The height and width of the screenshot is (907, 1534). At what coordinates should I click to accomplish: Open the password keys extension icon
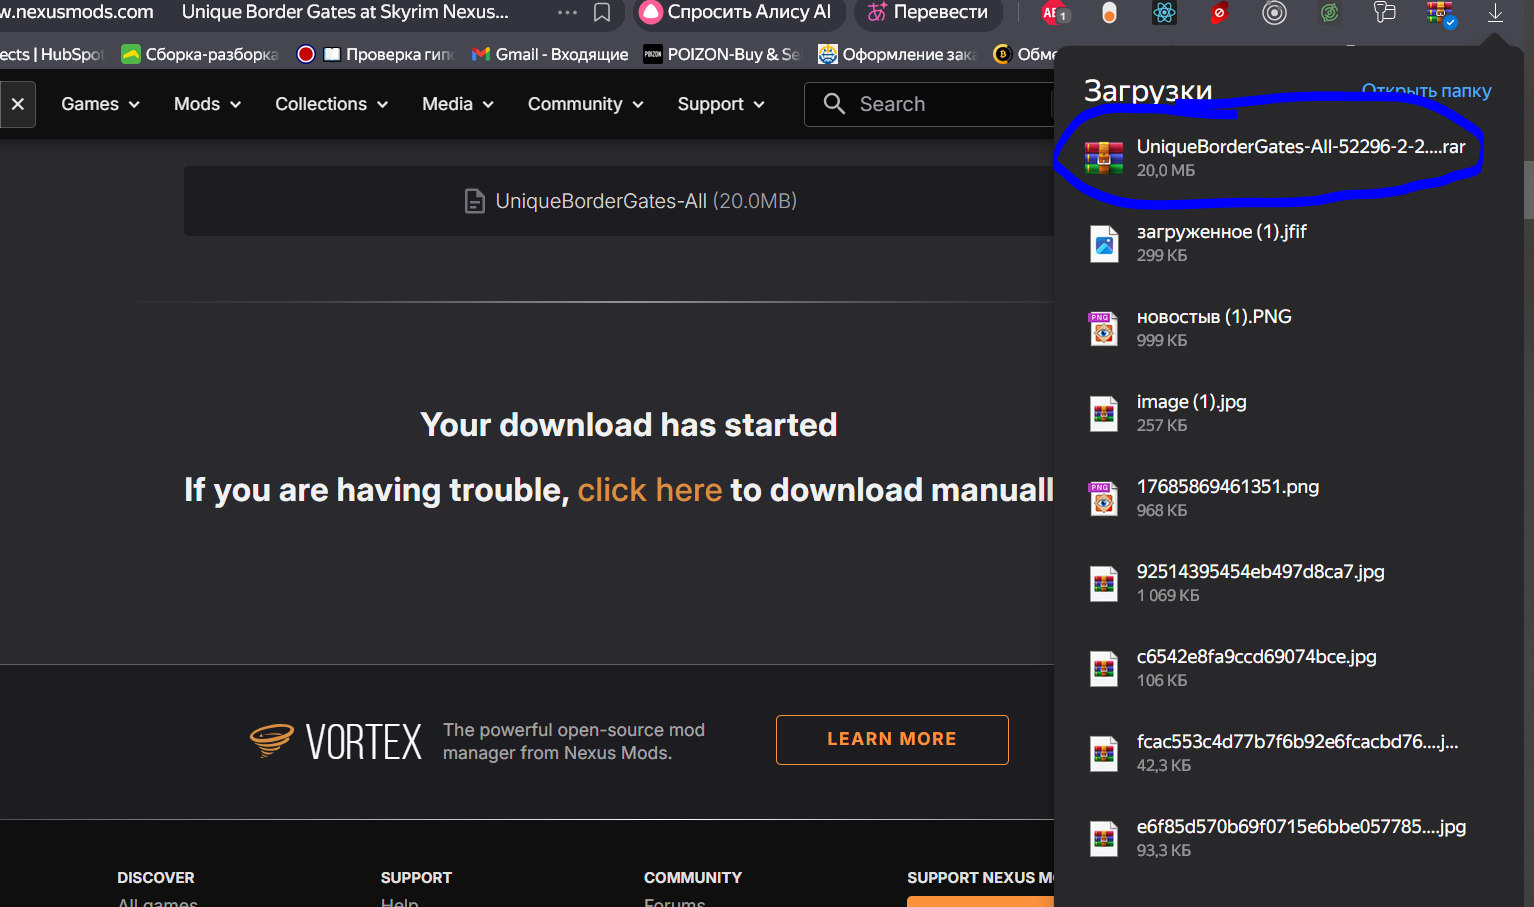coord(1384,13)
